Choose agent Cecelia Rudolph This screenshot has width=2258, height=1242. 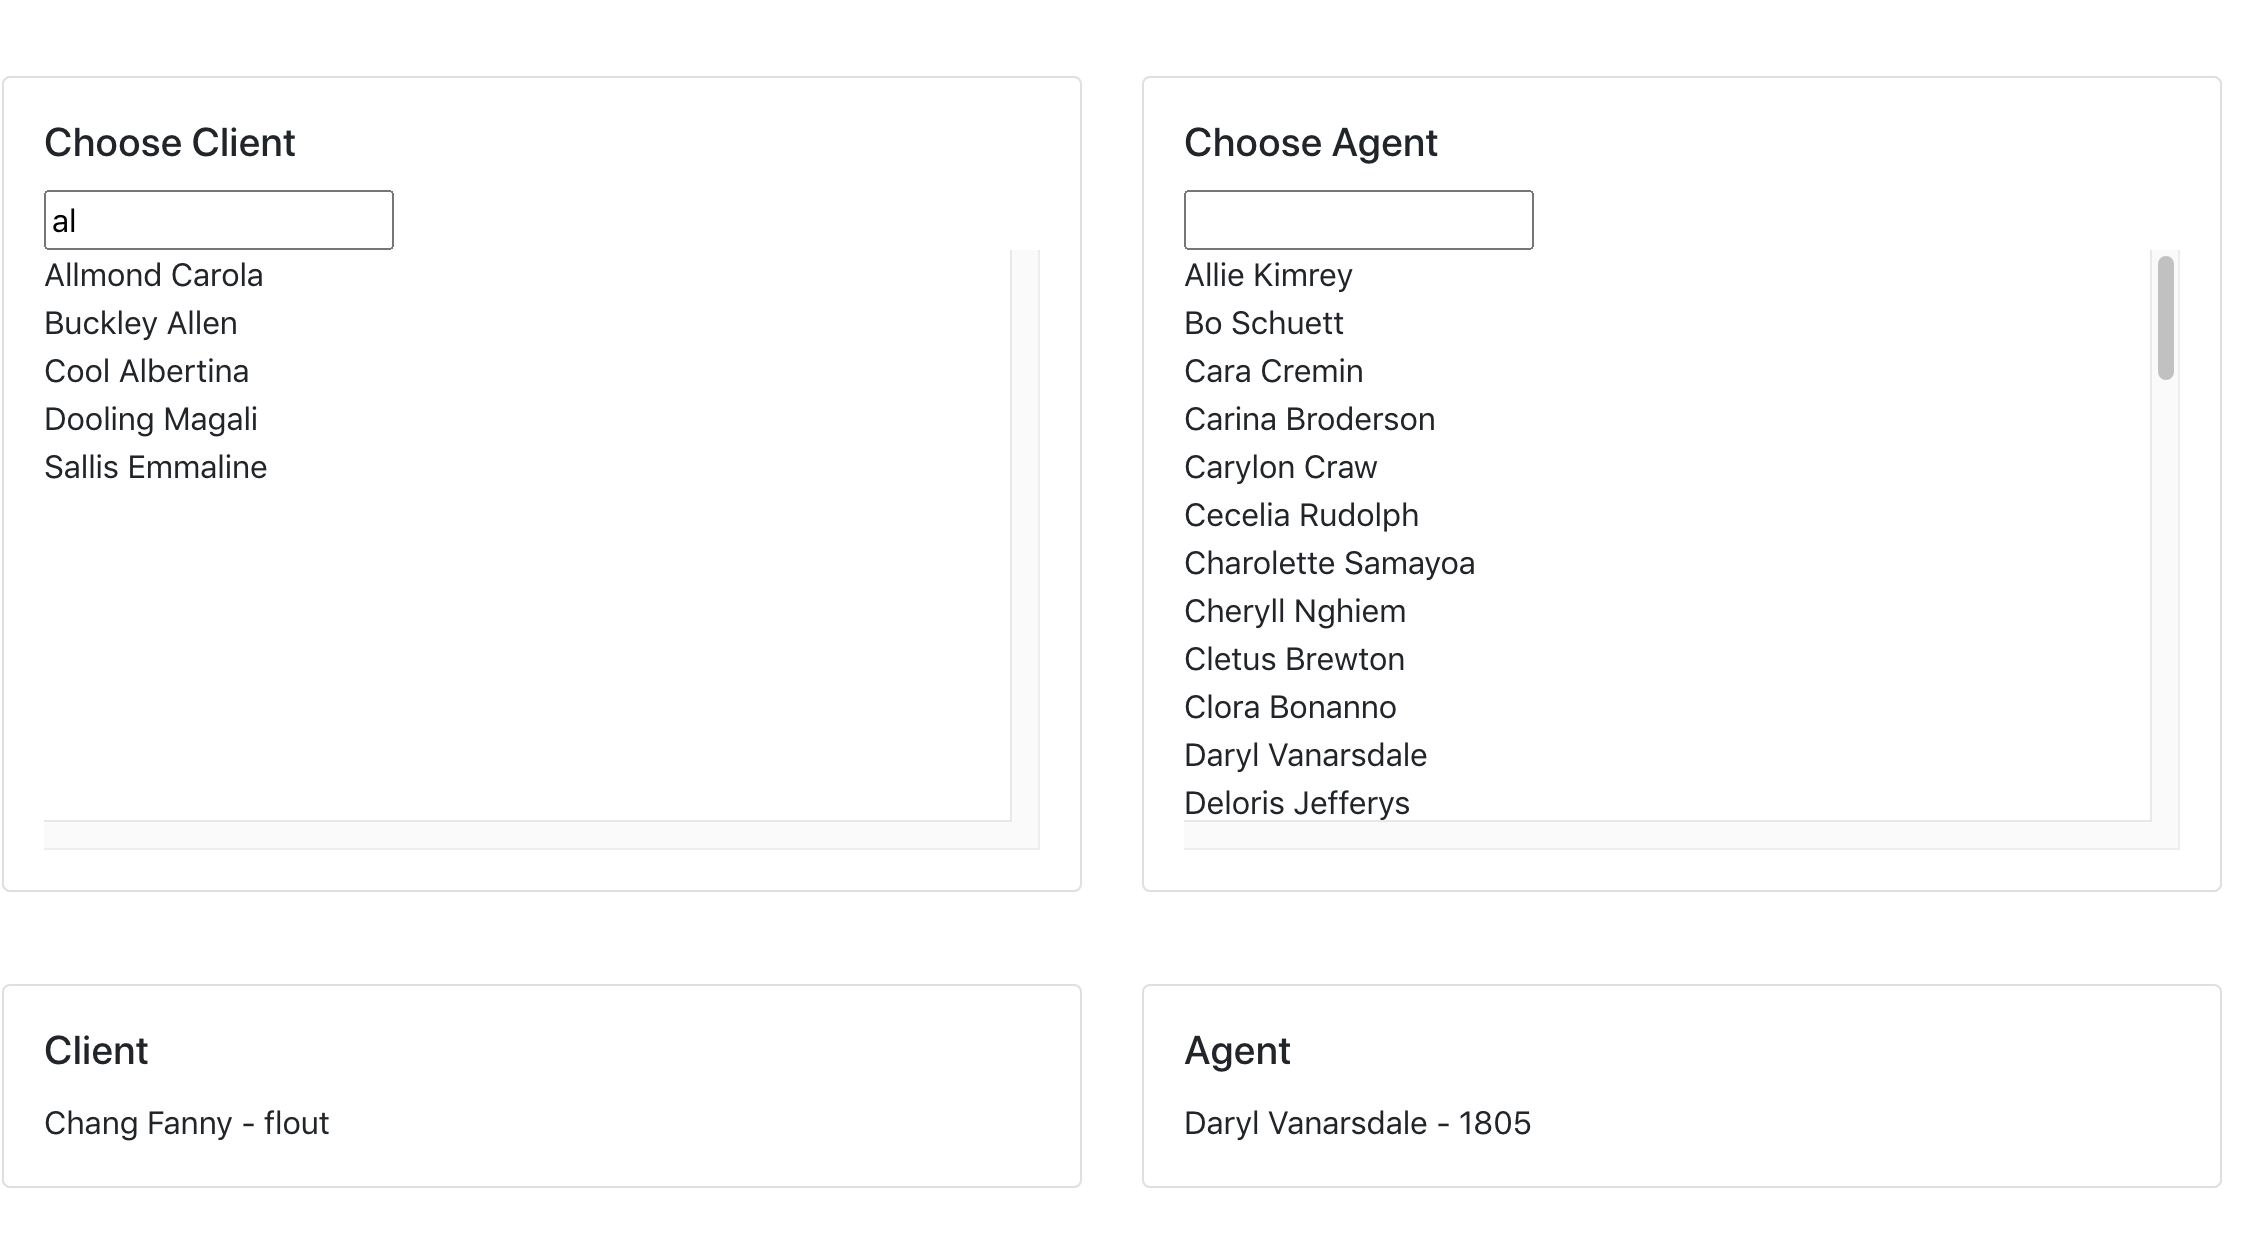[1301, 515]
